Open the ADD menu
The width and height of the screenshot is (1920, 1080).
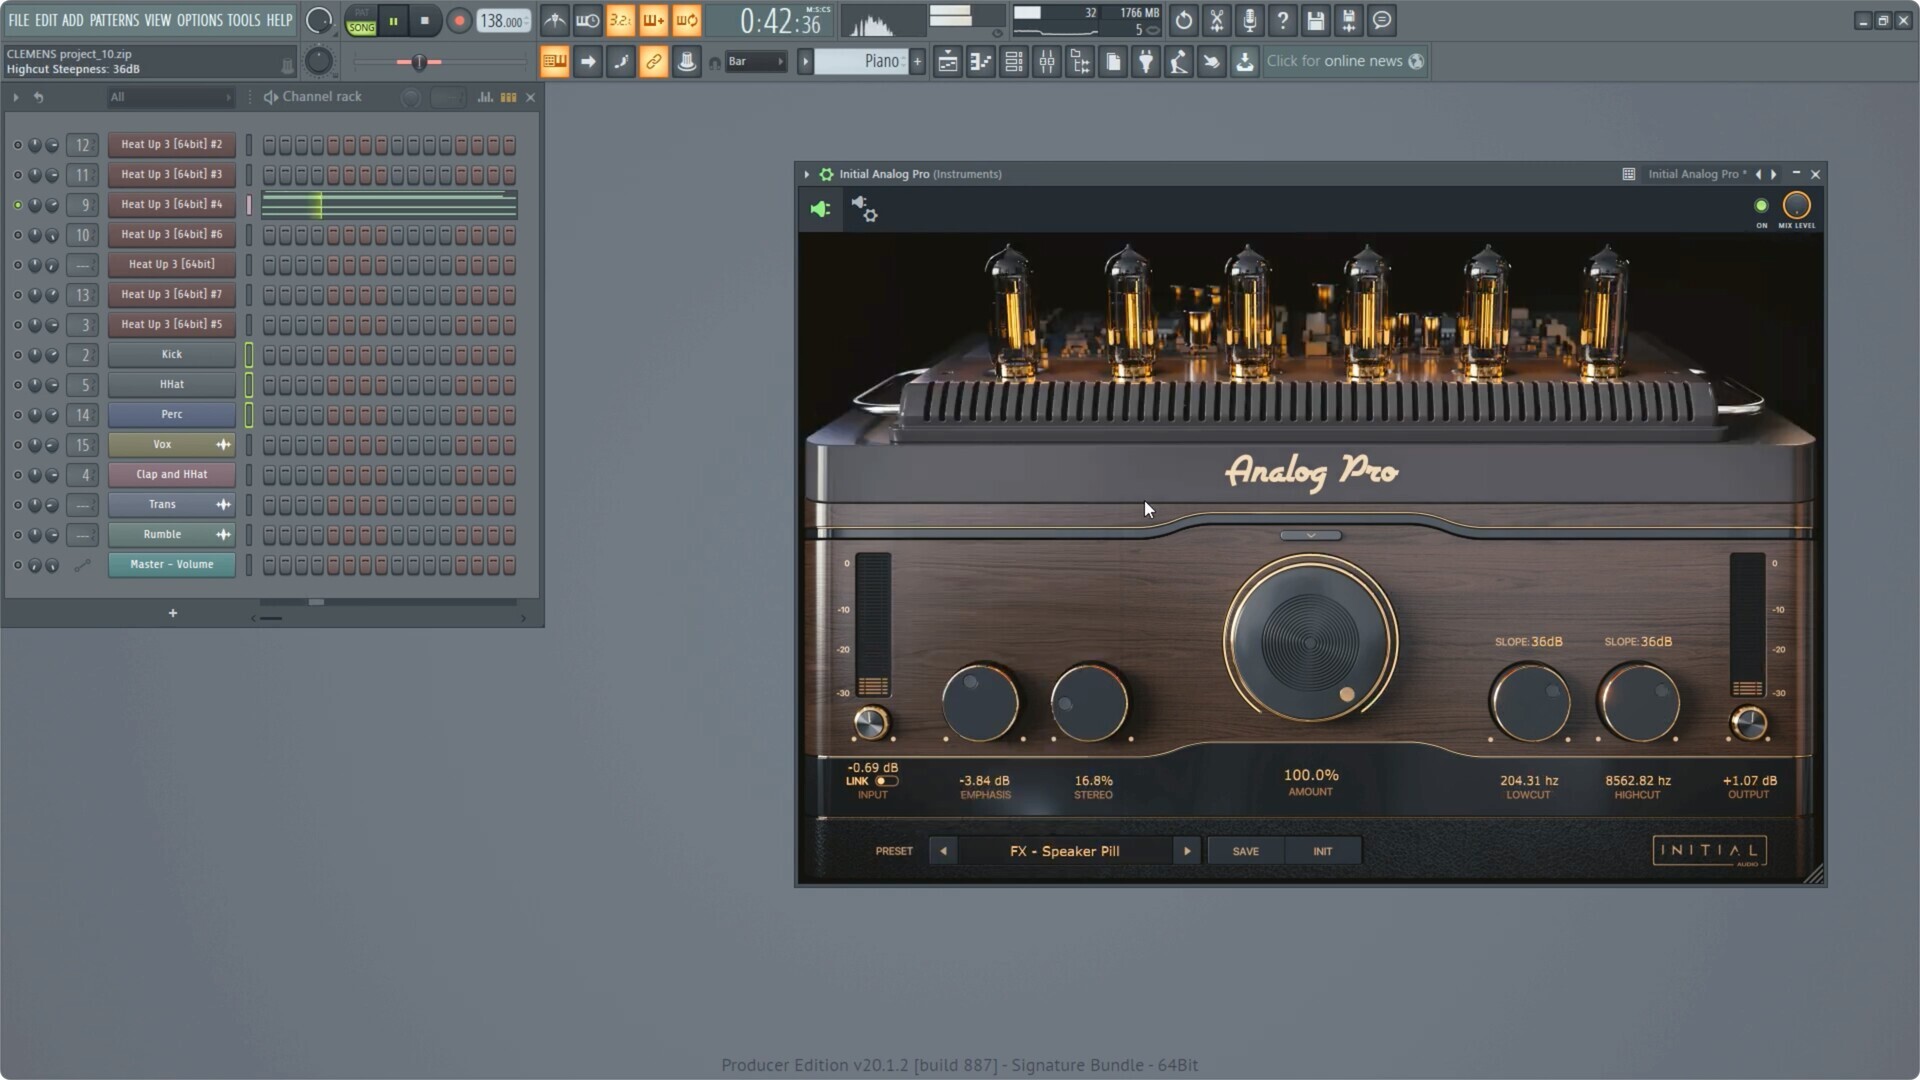pos(73,20)
